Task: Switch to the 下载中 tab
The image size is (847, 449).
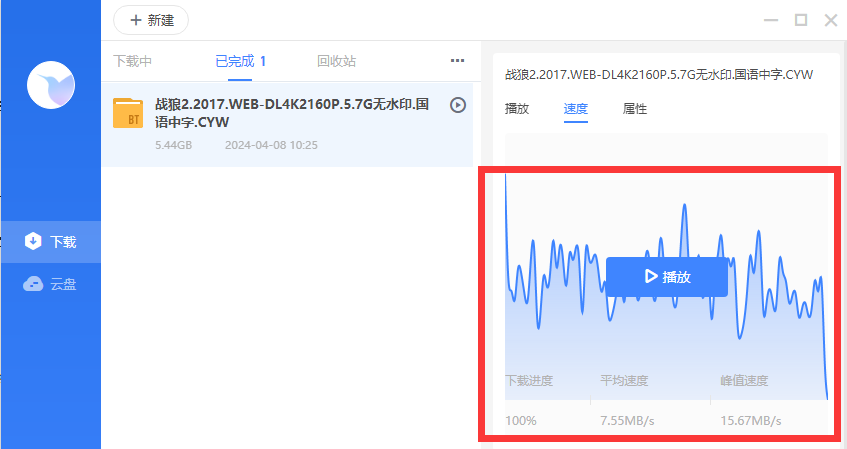Action: pyautogui.click(x=133, y=61)
